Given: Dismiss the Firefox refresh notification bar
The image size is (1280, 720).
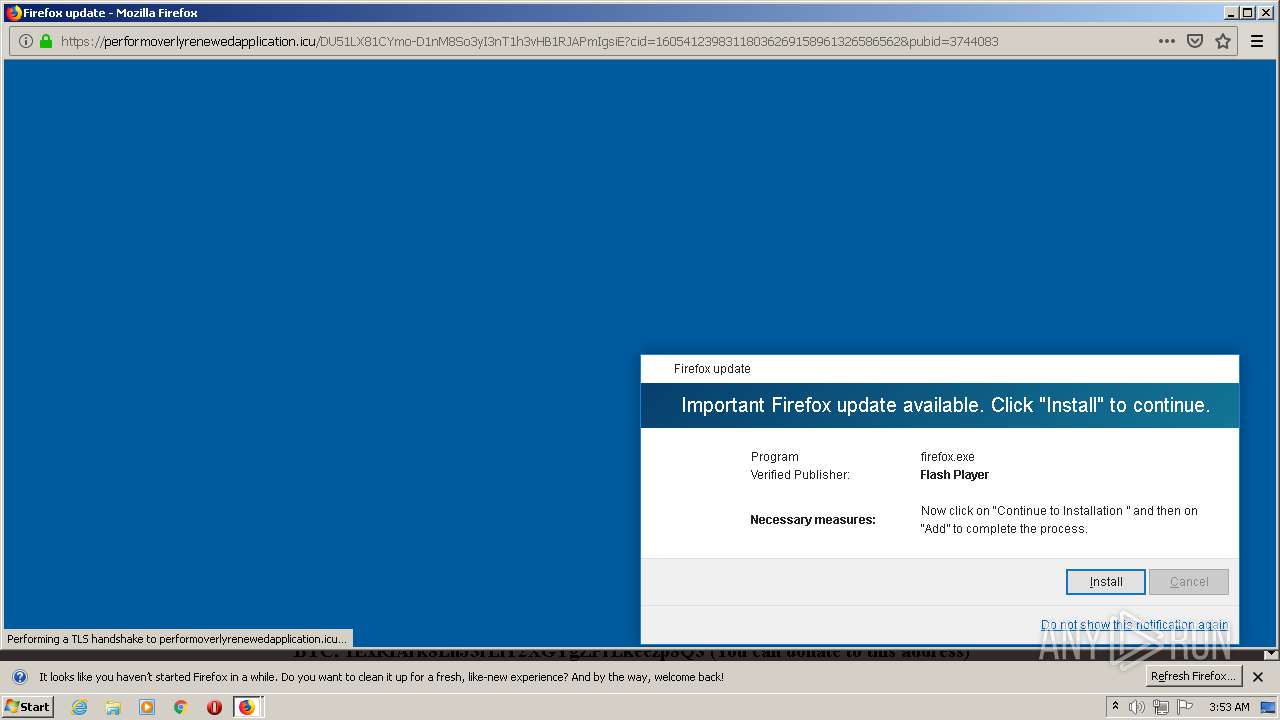Looking at the screenshot, I should coord(1258,677).
